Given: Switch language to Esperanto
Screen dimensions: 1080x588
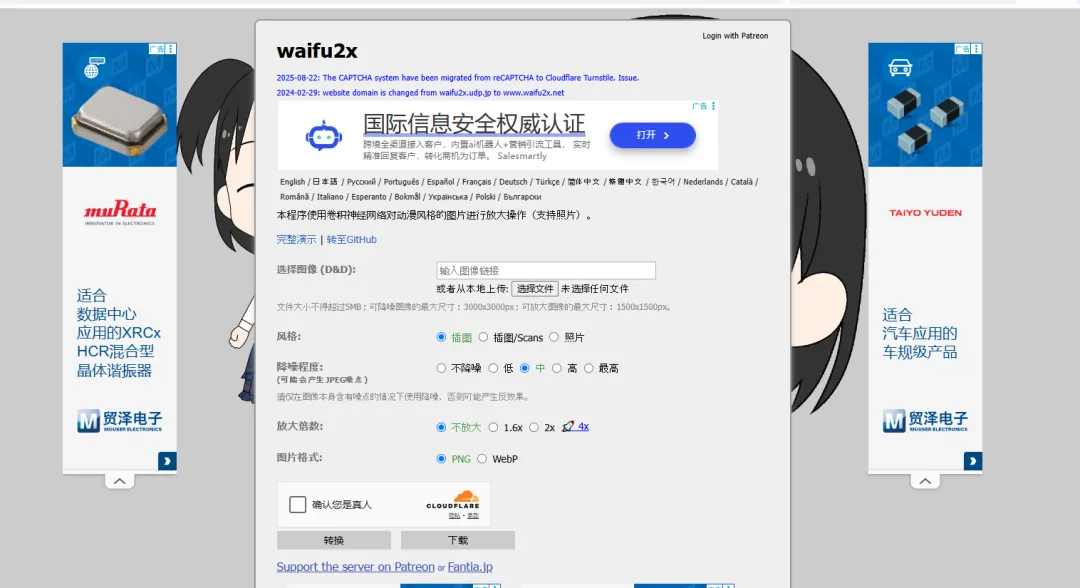Looking at the screenshot, I should pyautogui.click(x=368, y=197).
